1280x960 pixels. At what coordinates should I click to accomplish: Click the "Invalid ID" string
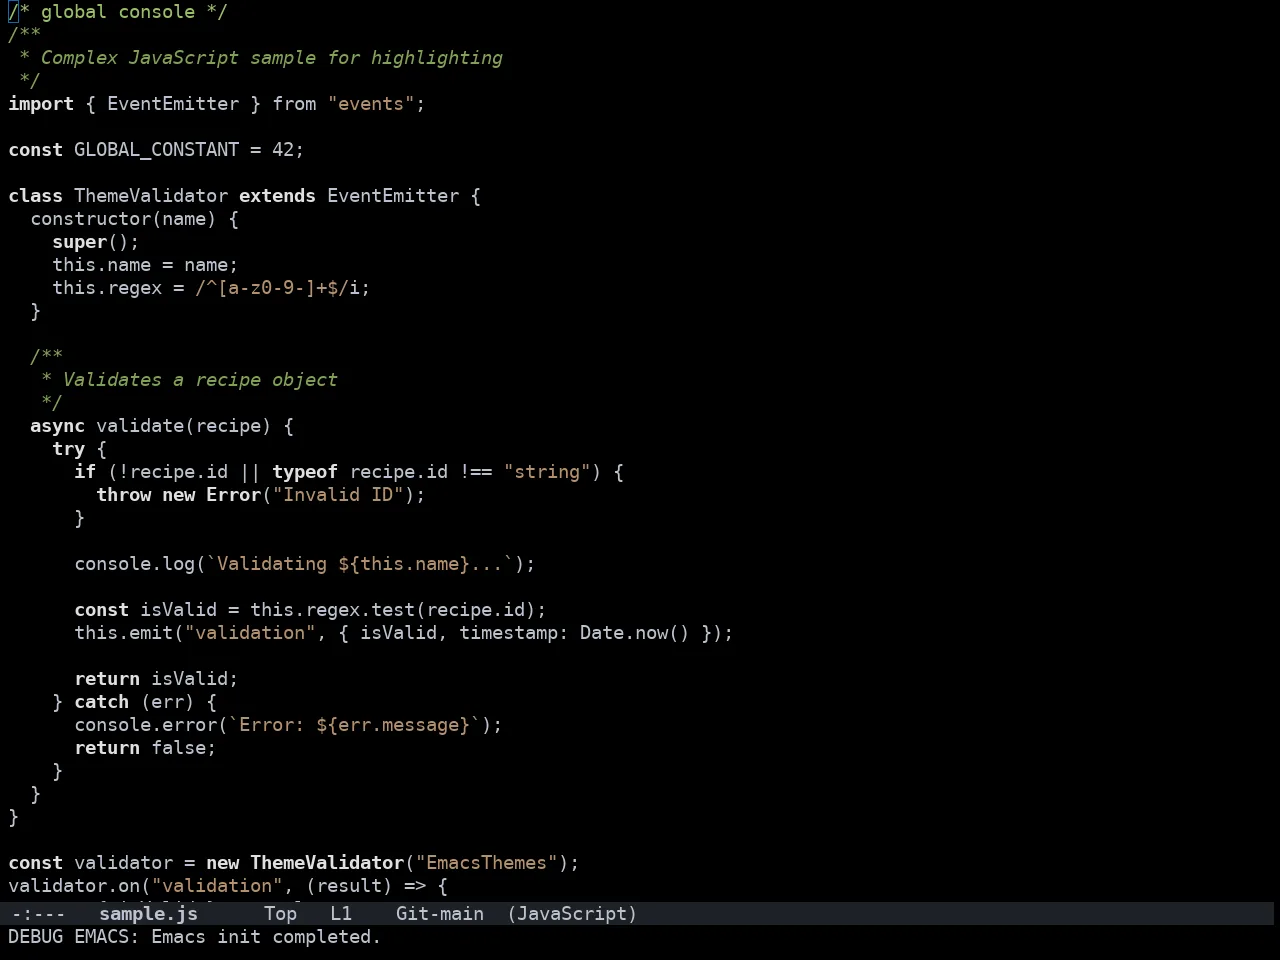[x=338, y=495]
